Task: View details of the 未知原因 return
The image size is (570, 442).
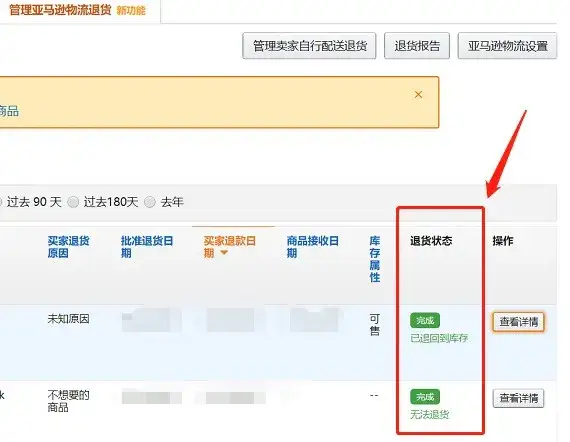Action: [518, 322]
